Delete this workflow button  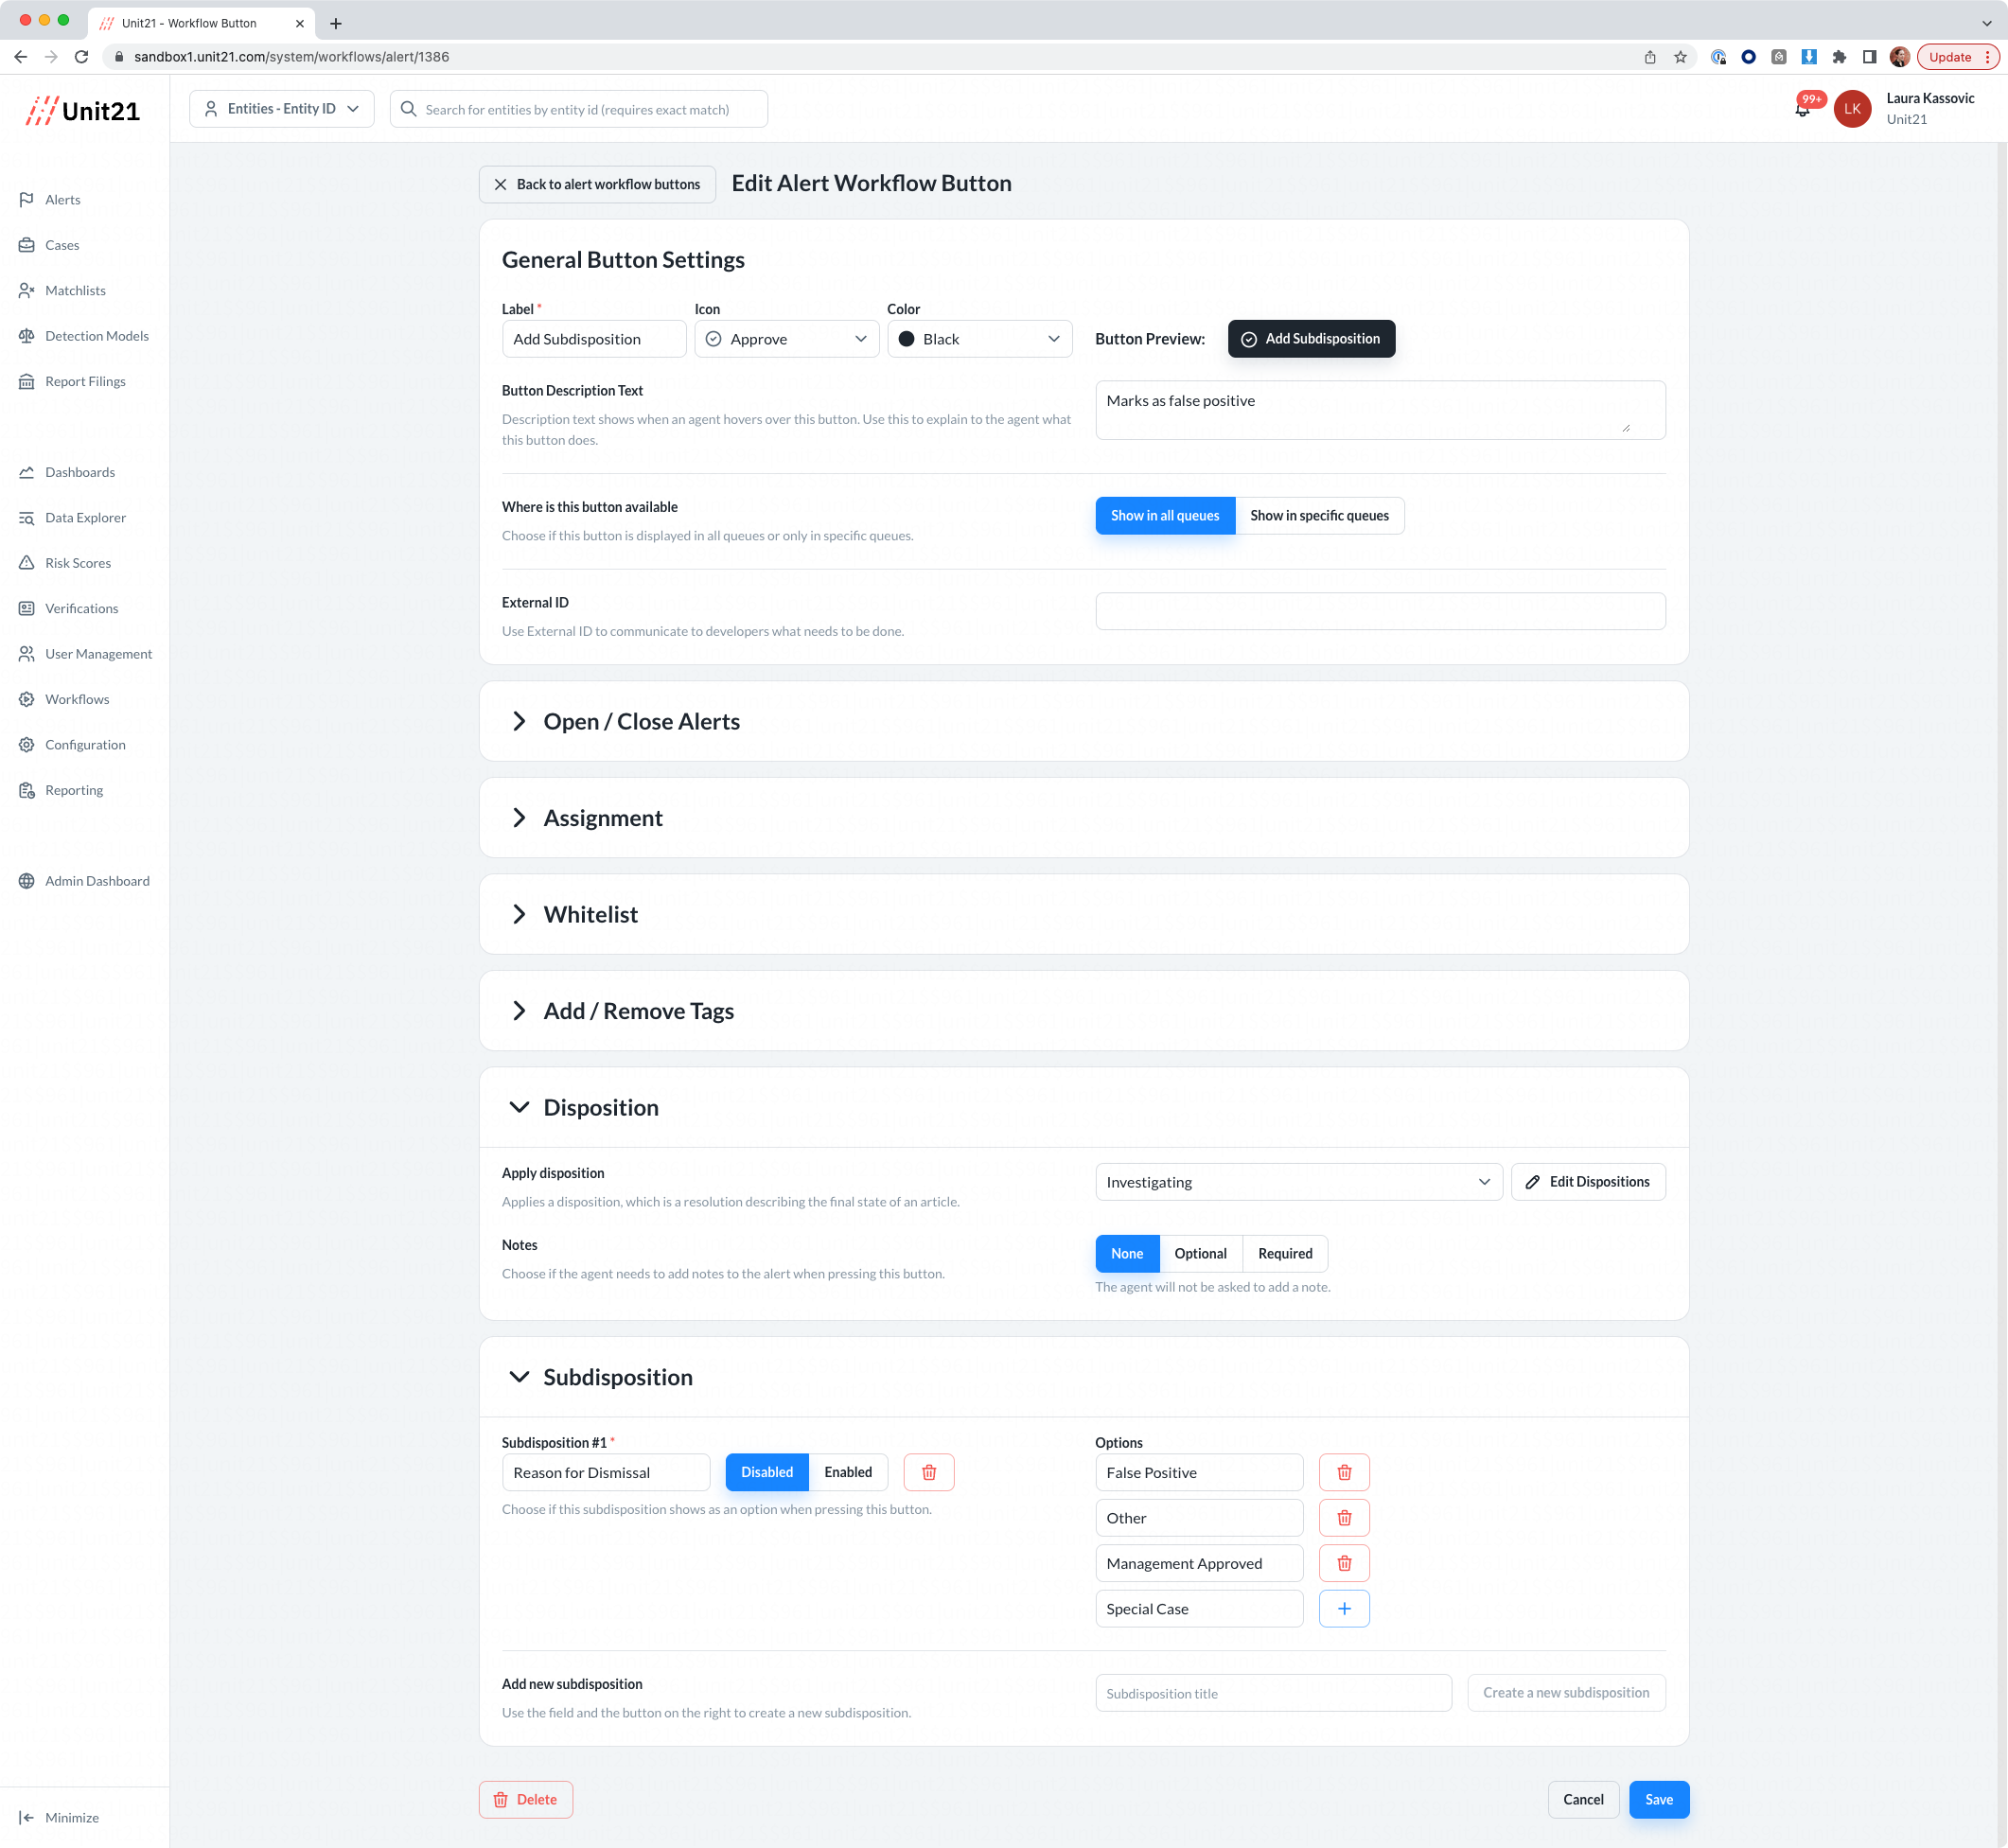point(526,1800)
